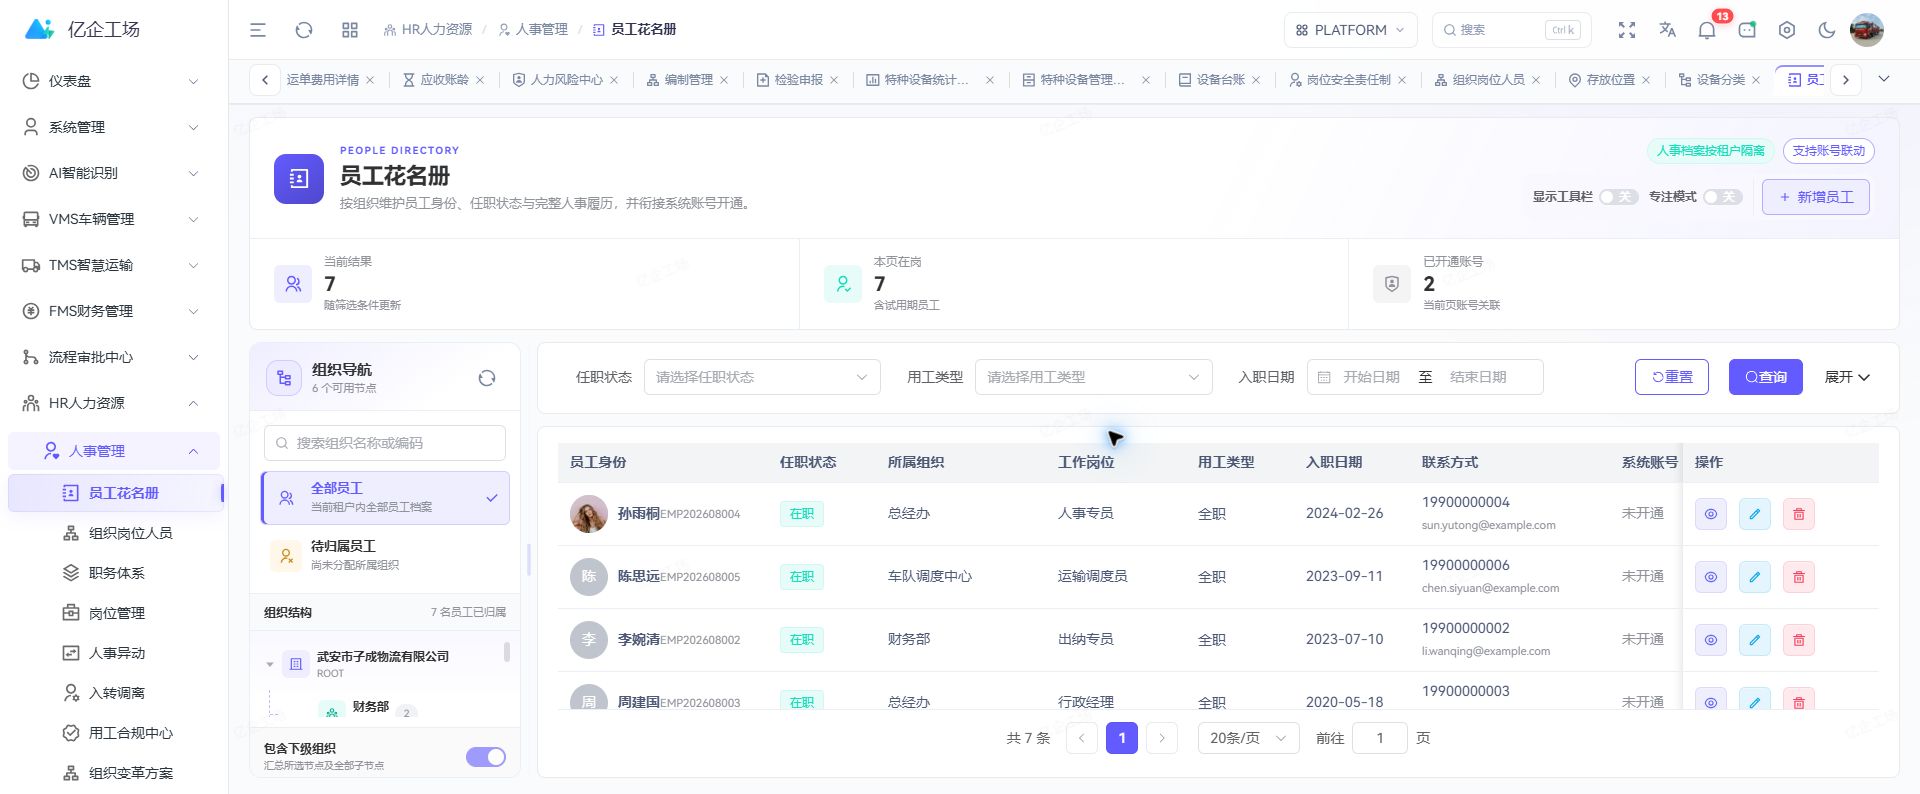
Task: Select the 财务部 tree node
Action: [370, 707]
